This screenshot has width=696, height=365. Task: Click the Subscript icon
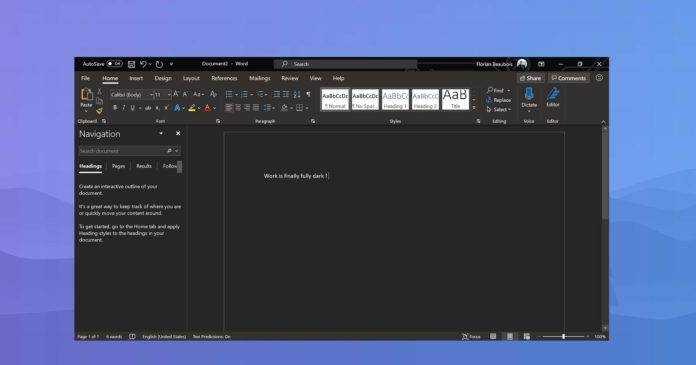coord(158,108)
